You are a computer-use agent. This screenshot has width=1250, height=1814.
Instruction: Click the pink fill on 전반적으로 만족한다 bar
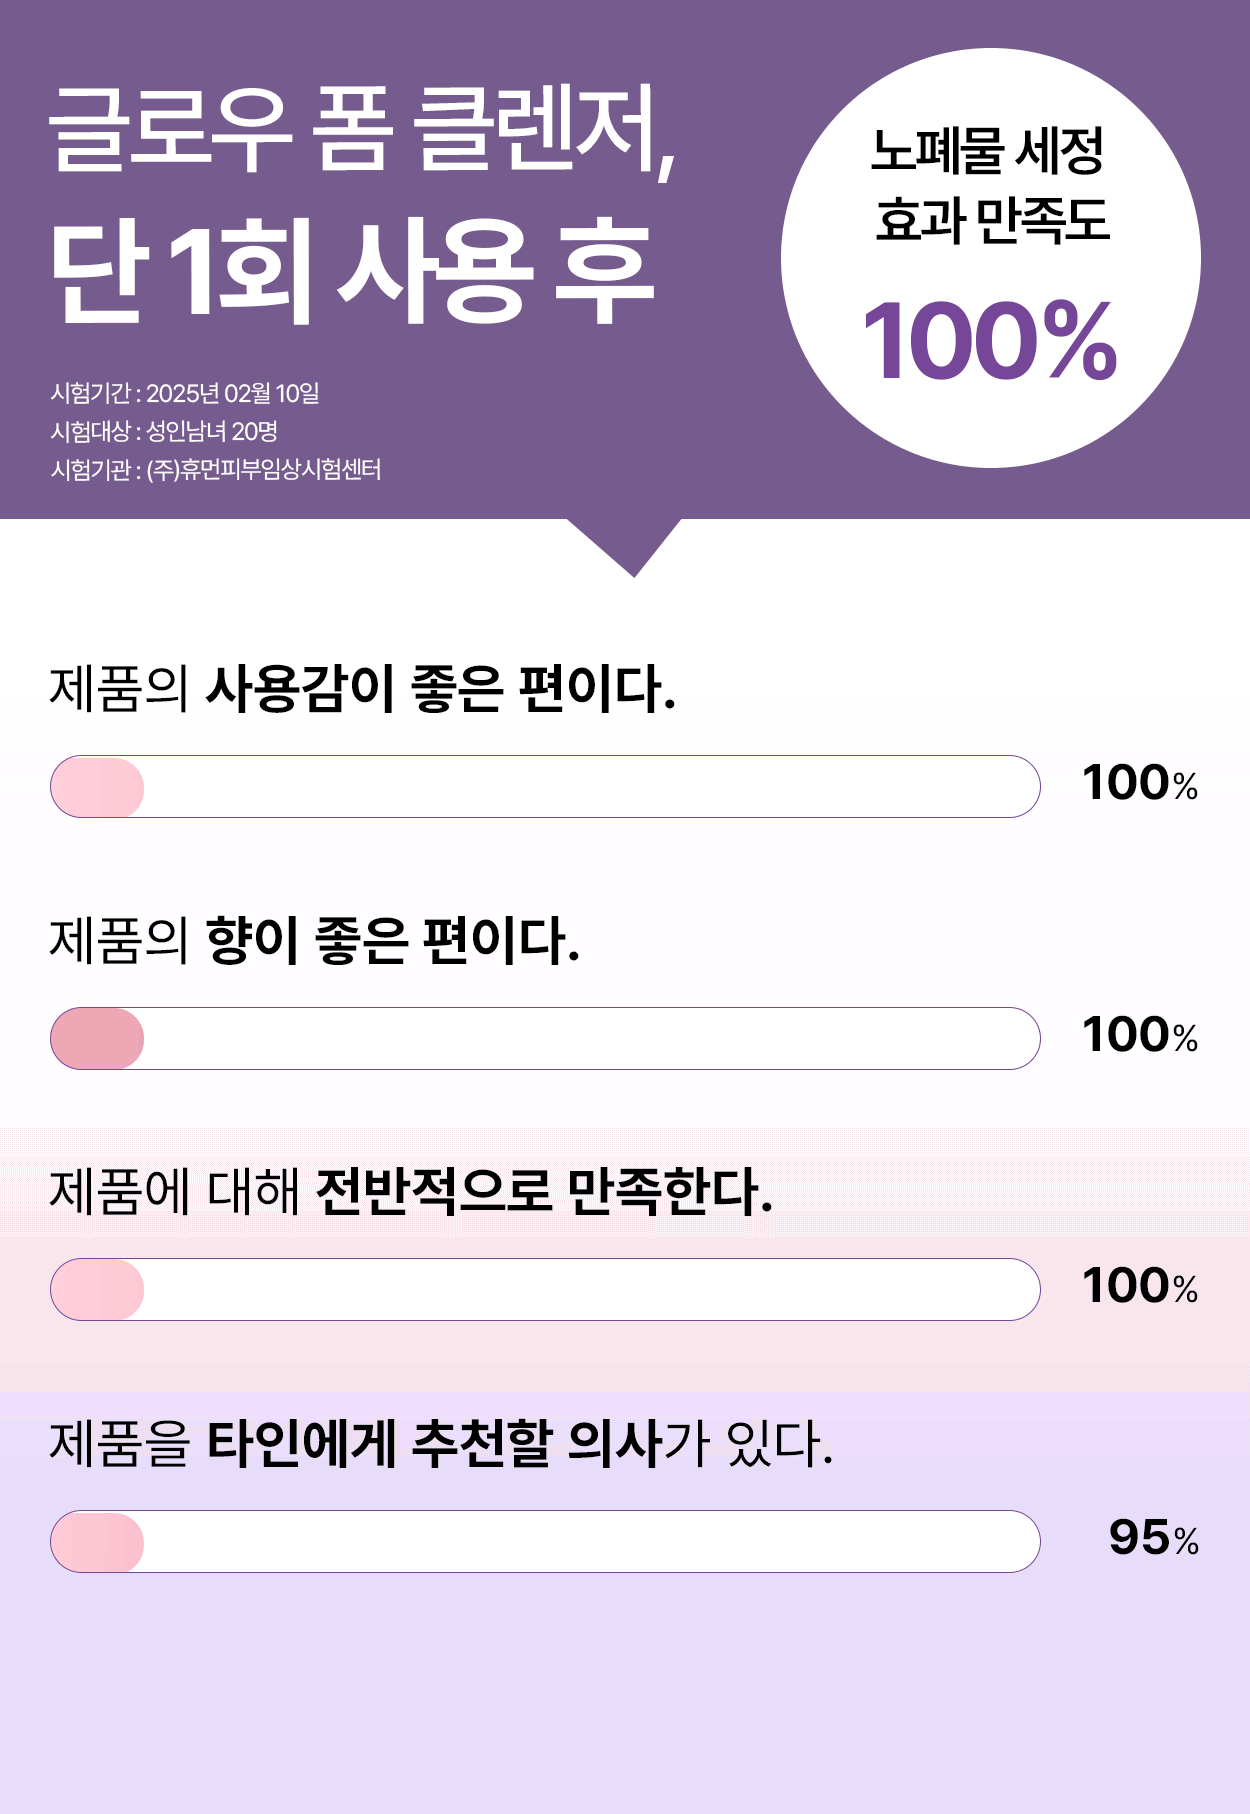coord(97,1289)
